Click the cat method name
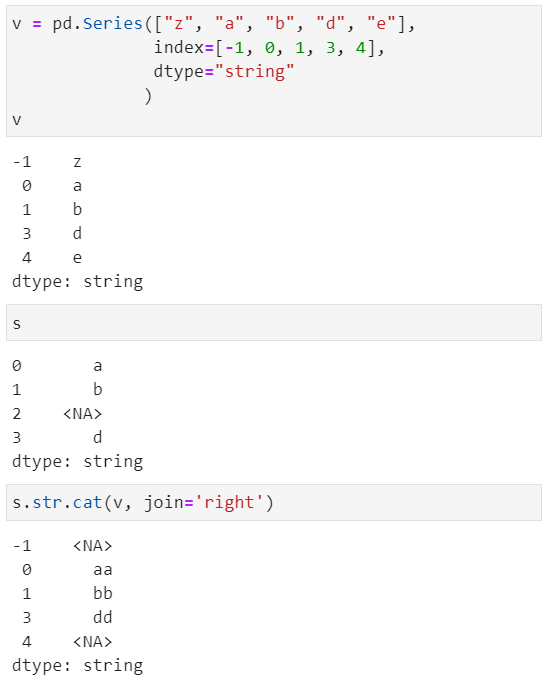Viewport: 549px width, 688px height. [87, 502]
